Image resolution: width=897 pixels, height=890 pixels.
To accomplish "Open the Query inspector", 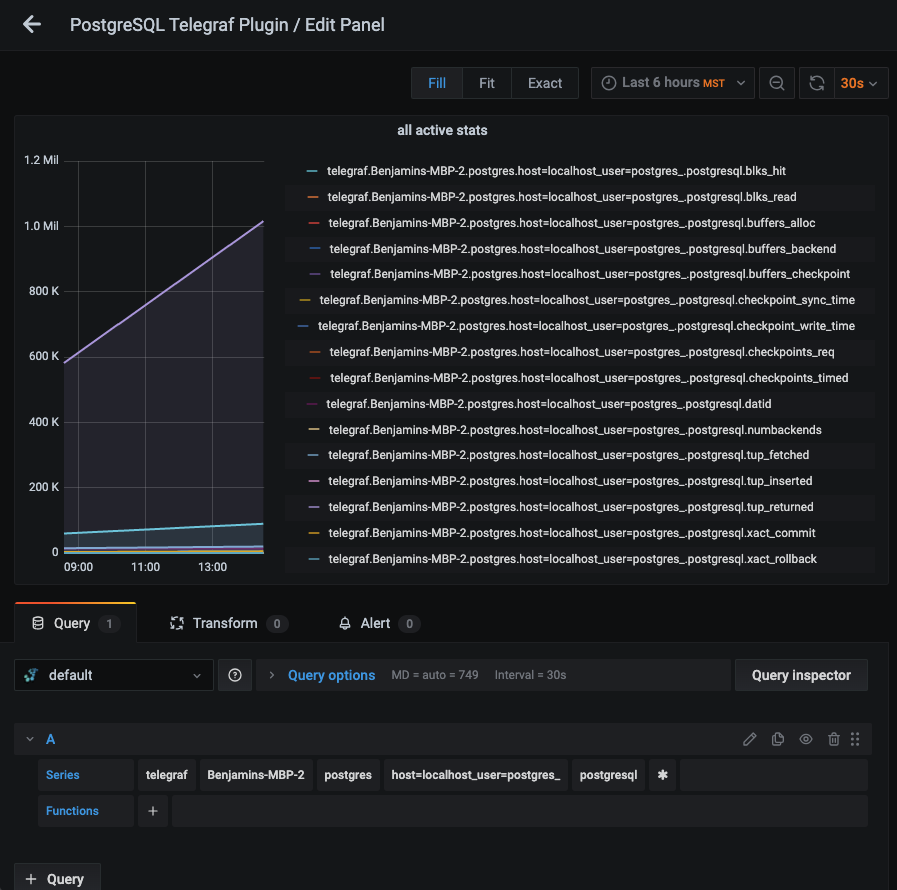I will [801, 675].
